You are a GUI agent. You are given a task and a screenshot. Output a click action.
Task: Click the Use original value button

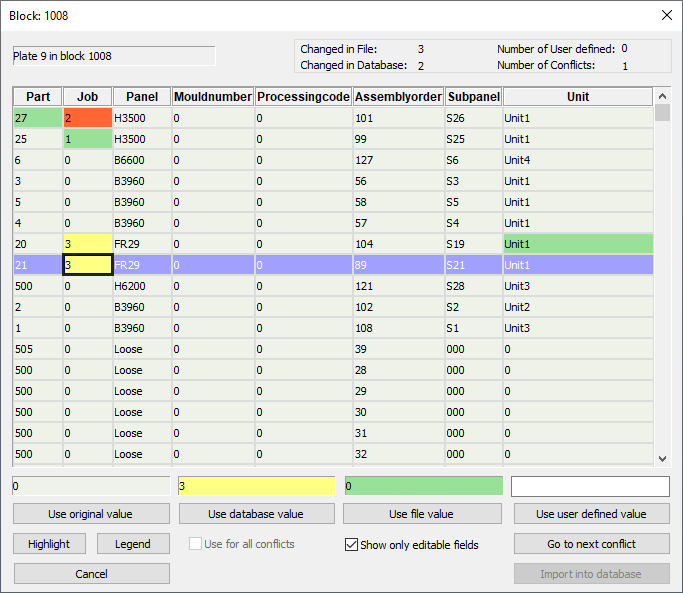click(x=91, y=514)
